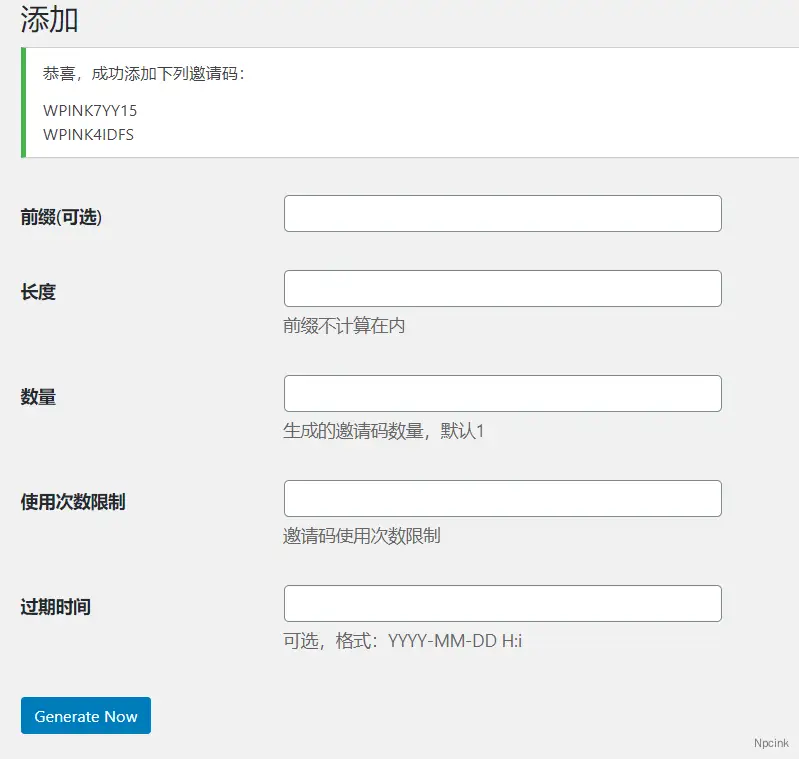This screenshot has height=759, width=799.
Task: Focus the 前缀(可选) prefix input field
Action: (x=502, y=214)
